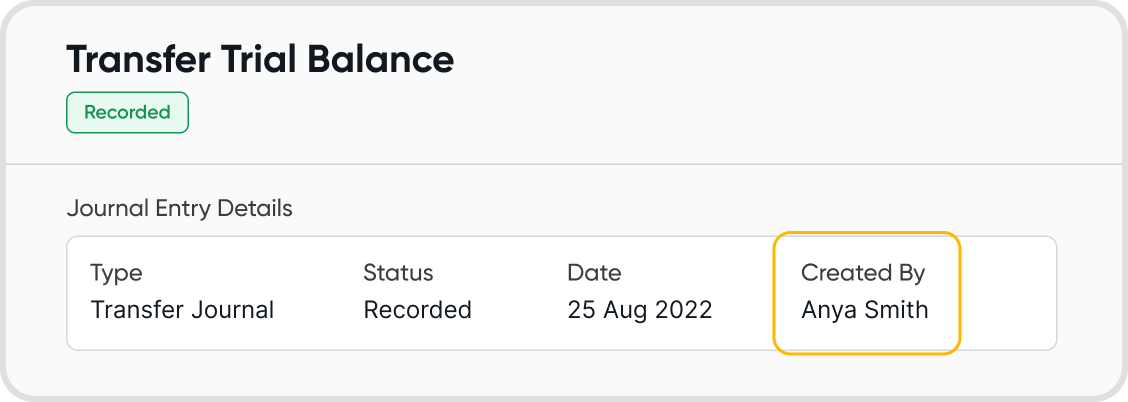The width and height of the screenshot is (1128, 402).
Task: Click the surname Smith in Created By
Action: (x=895, y=310)
